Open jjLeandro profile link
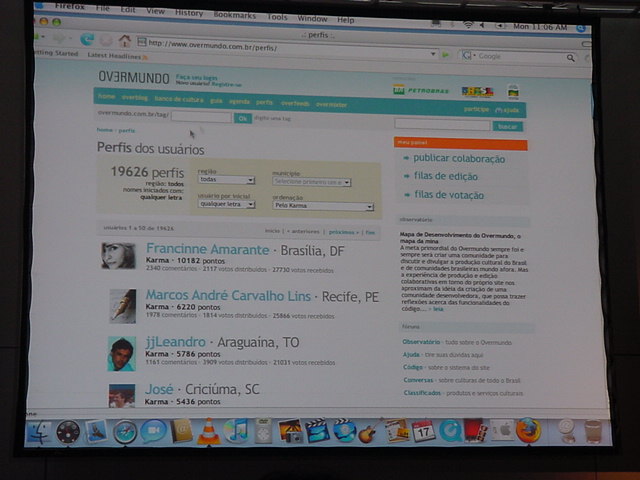This screenshot has width=640, height=480. 176,342
